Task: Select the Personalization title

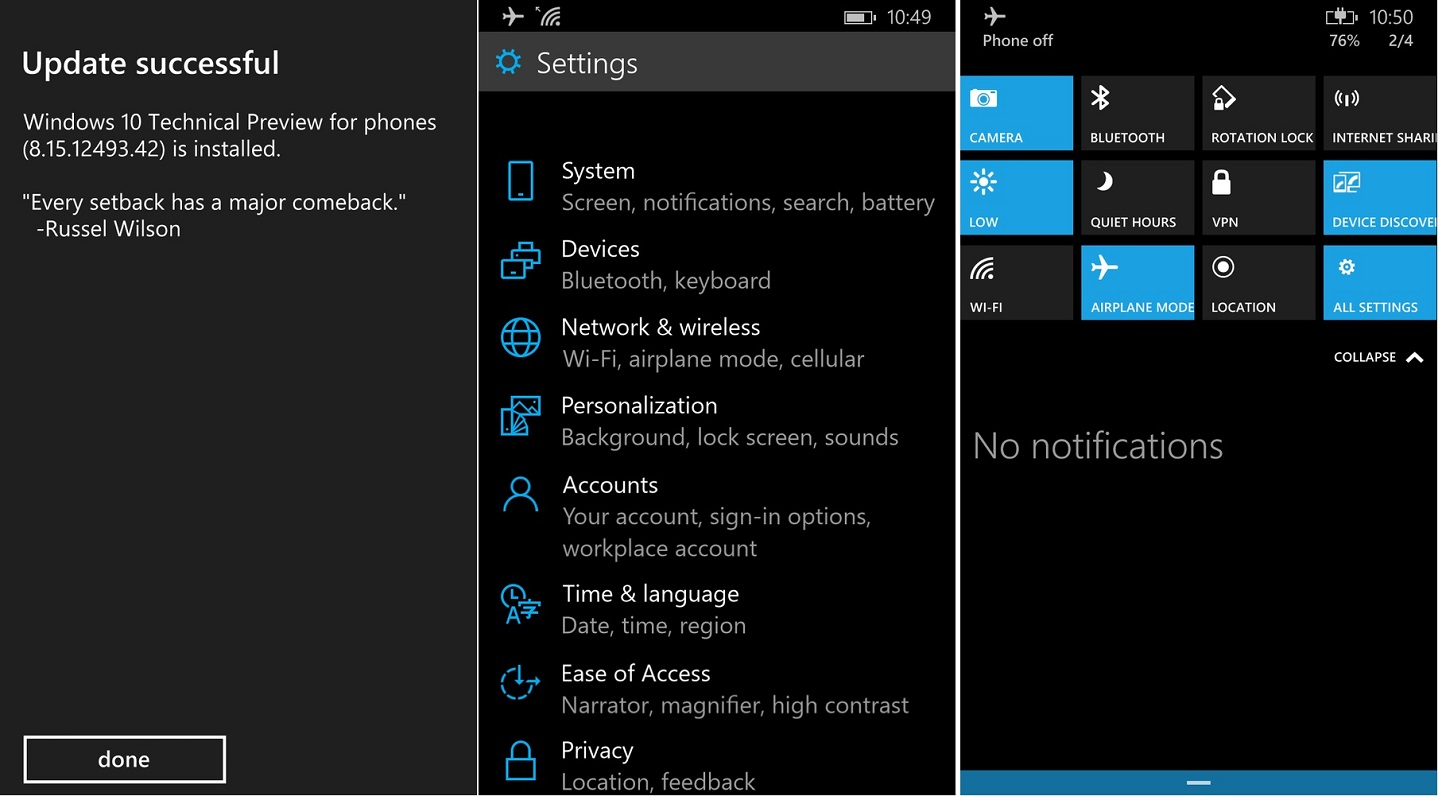Action: (639, 405)
